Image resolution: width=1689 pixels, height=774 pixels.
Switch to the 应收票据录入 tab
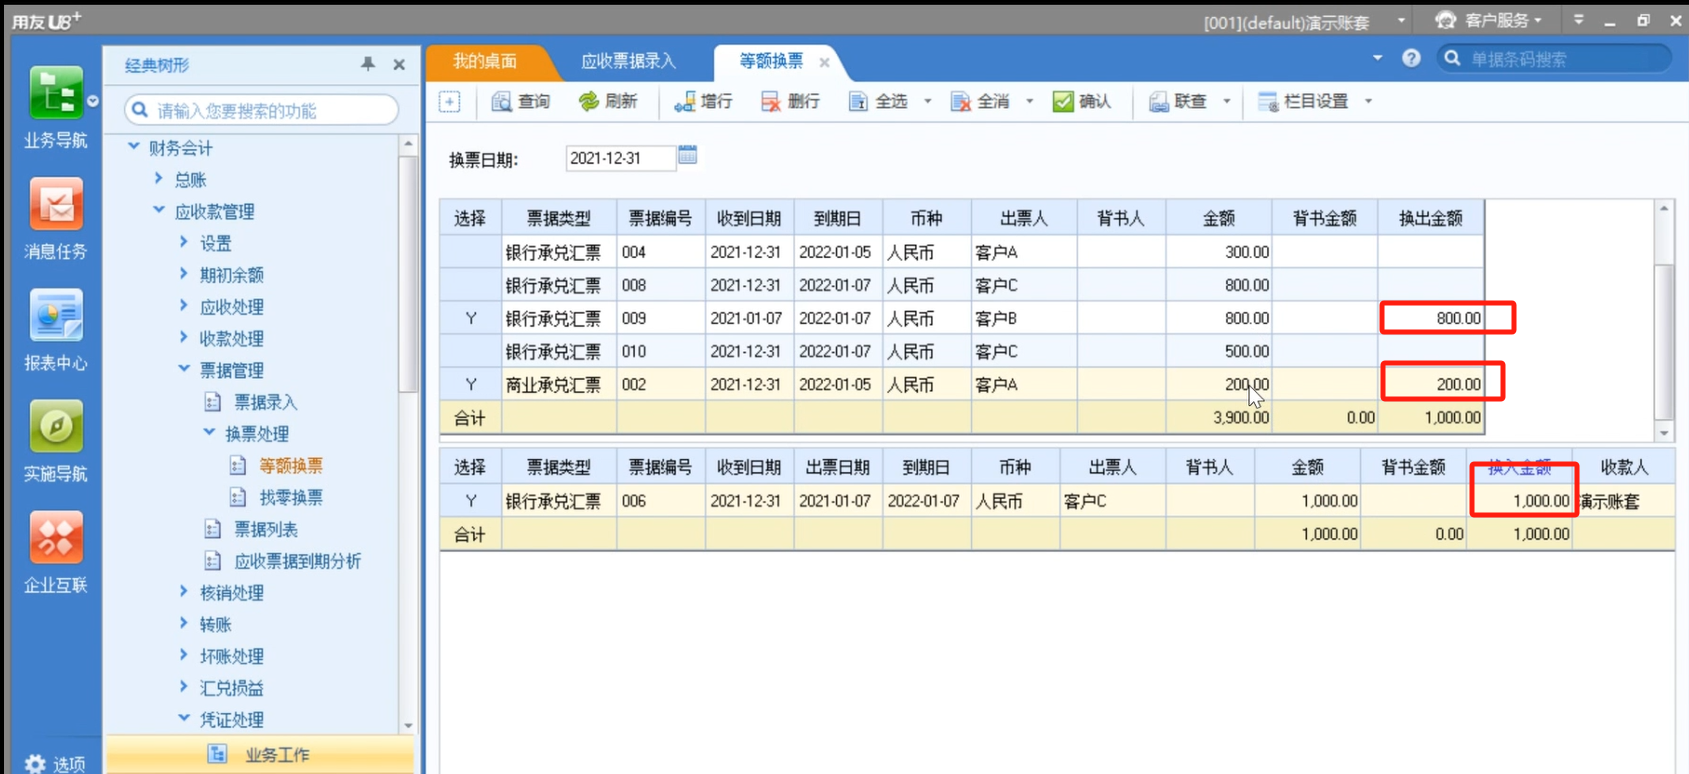[628, 61]
